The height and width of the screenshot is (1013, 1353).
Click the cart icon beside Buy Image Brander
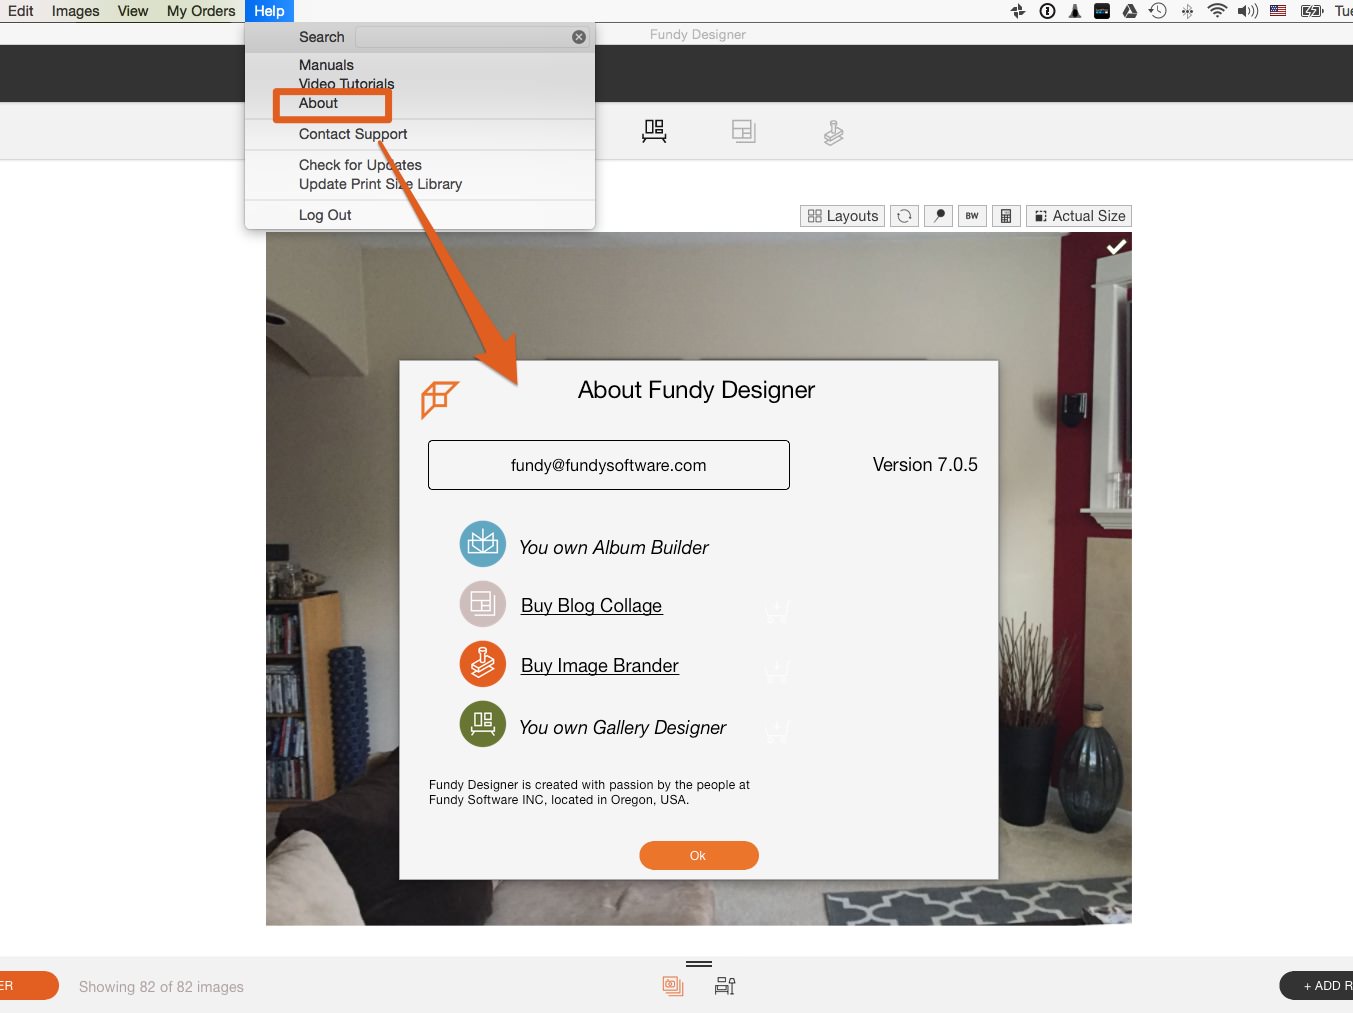tap(777, 671)
